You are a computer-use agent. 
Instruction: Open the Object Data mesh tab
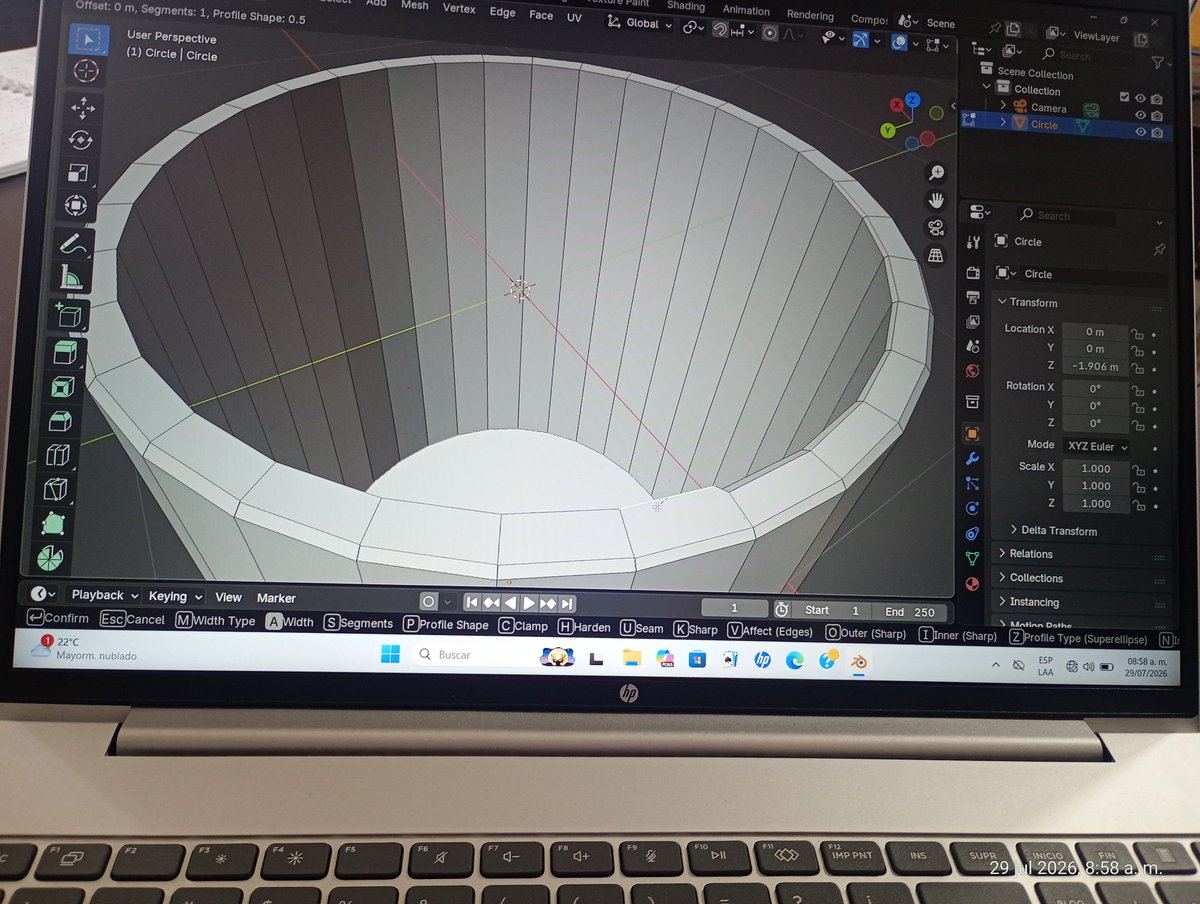pyautogui.click(x=973, y=558)
